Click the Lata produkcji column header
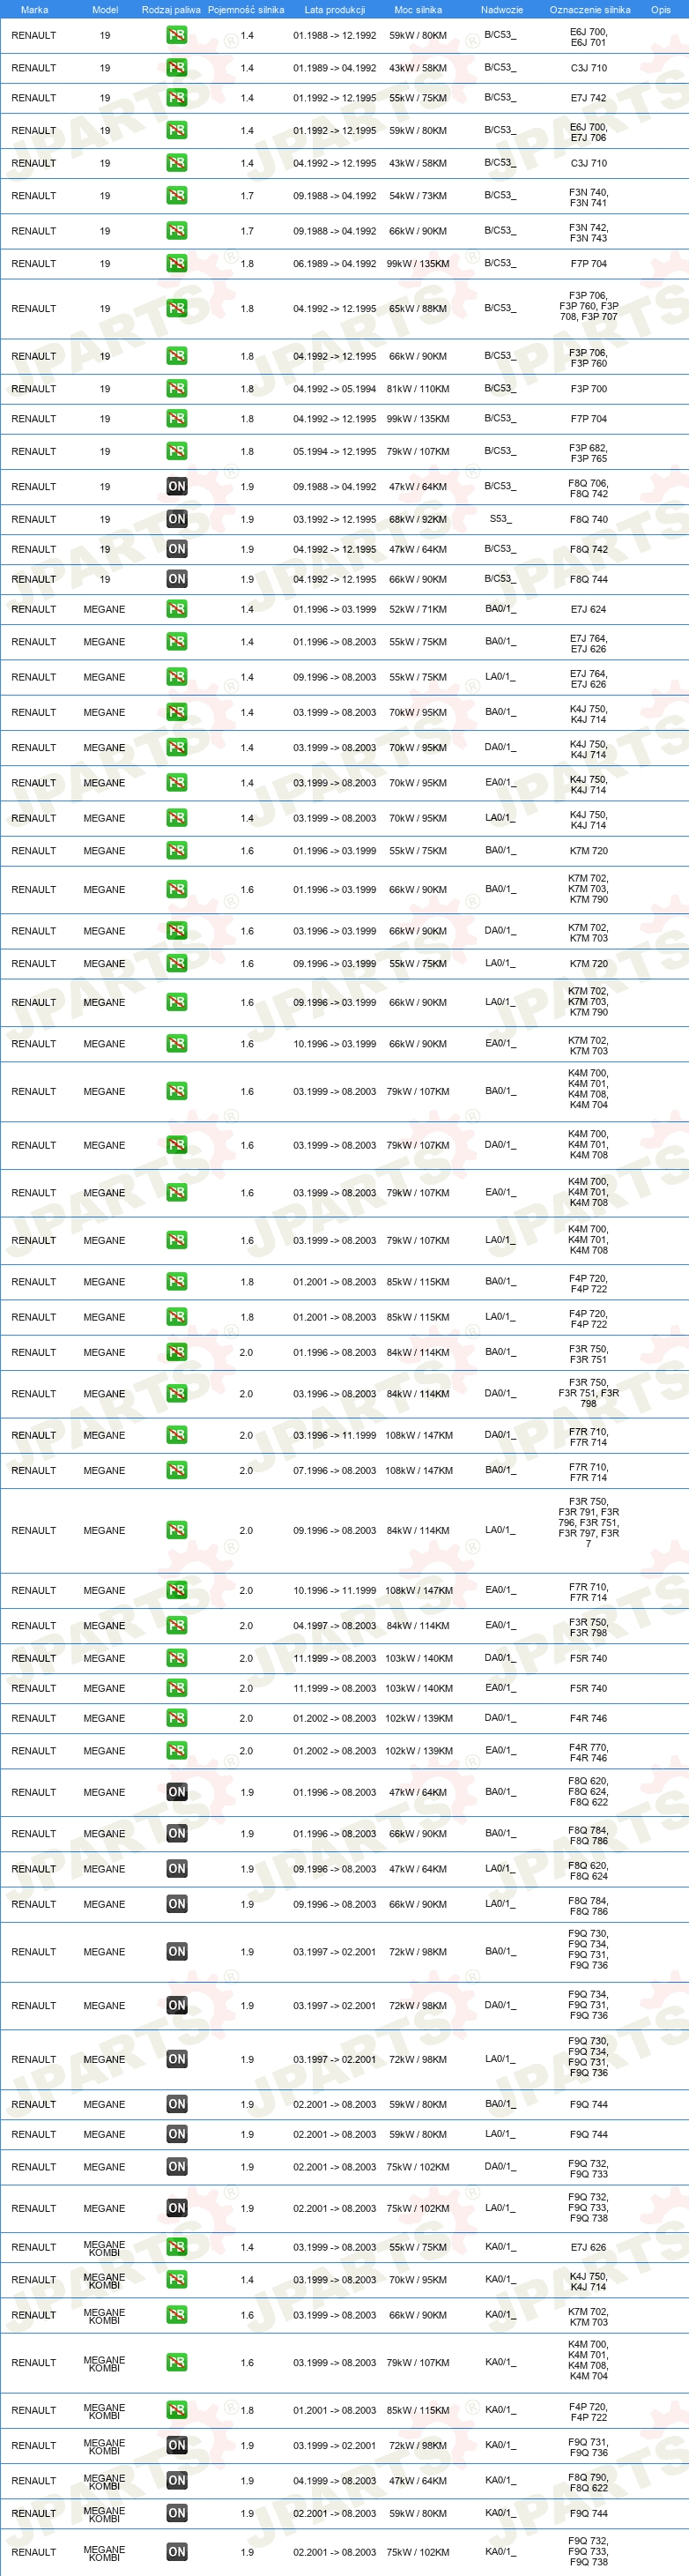 pyautogui.click(x=335, y=10)
